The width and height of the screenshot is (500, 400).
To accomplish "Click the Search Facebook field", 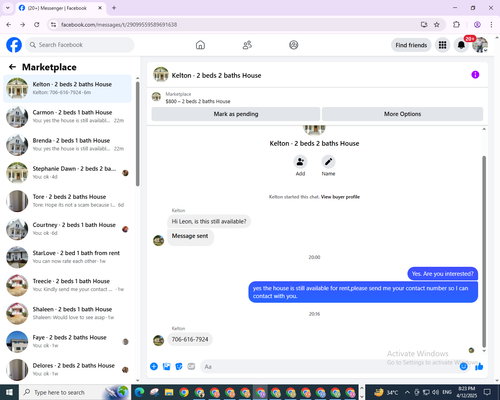I will [x=80, y=45].
